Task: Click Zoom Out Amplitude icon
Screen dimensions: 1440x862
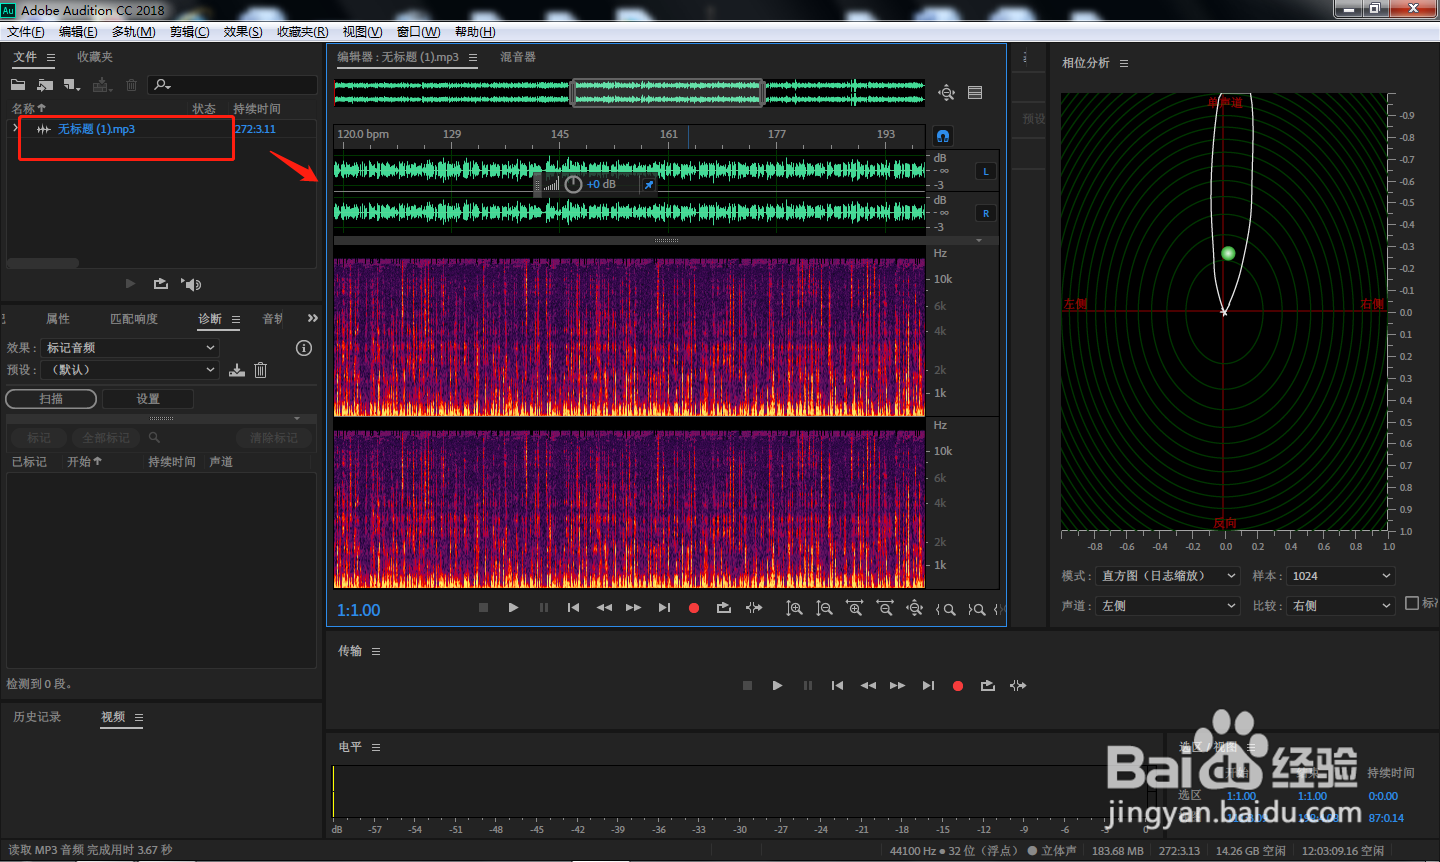Action: pyautogui.click(x=824, y=608)
